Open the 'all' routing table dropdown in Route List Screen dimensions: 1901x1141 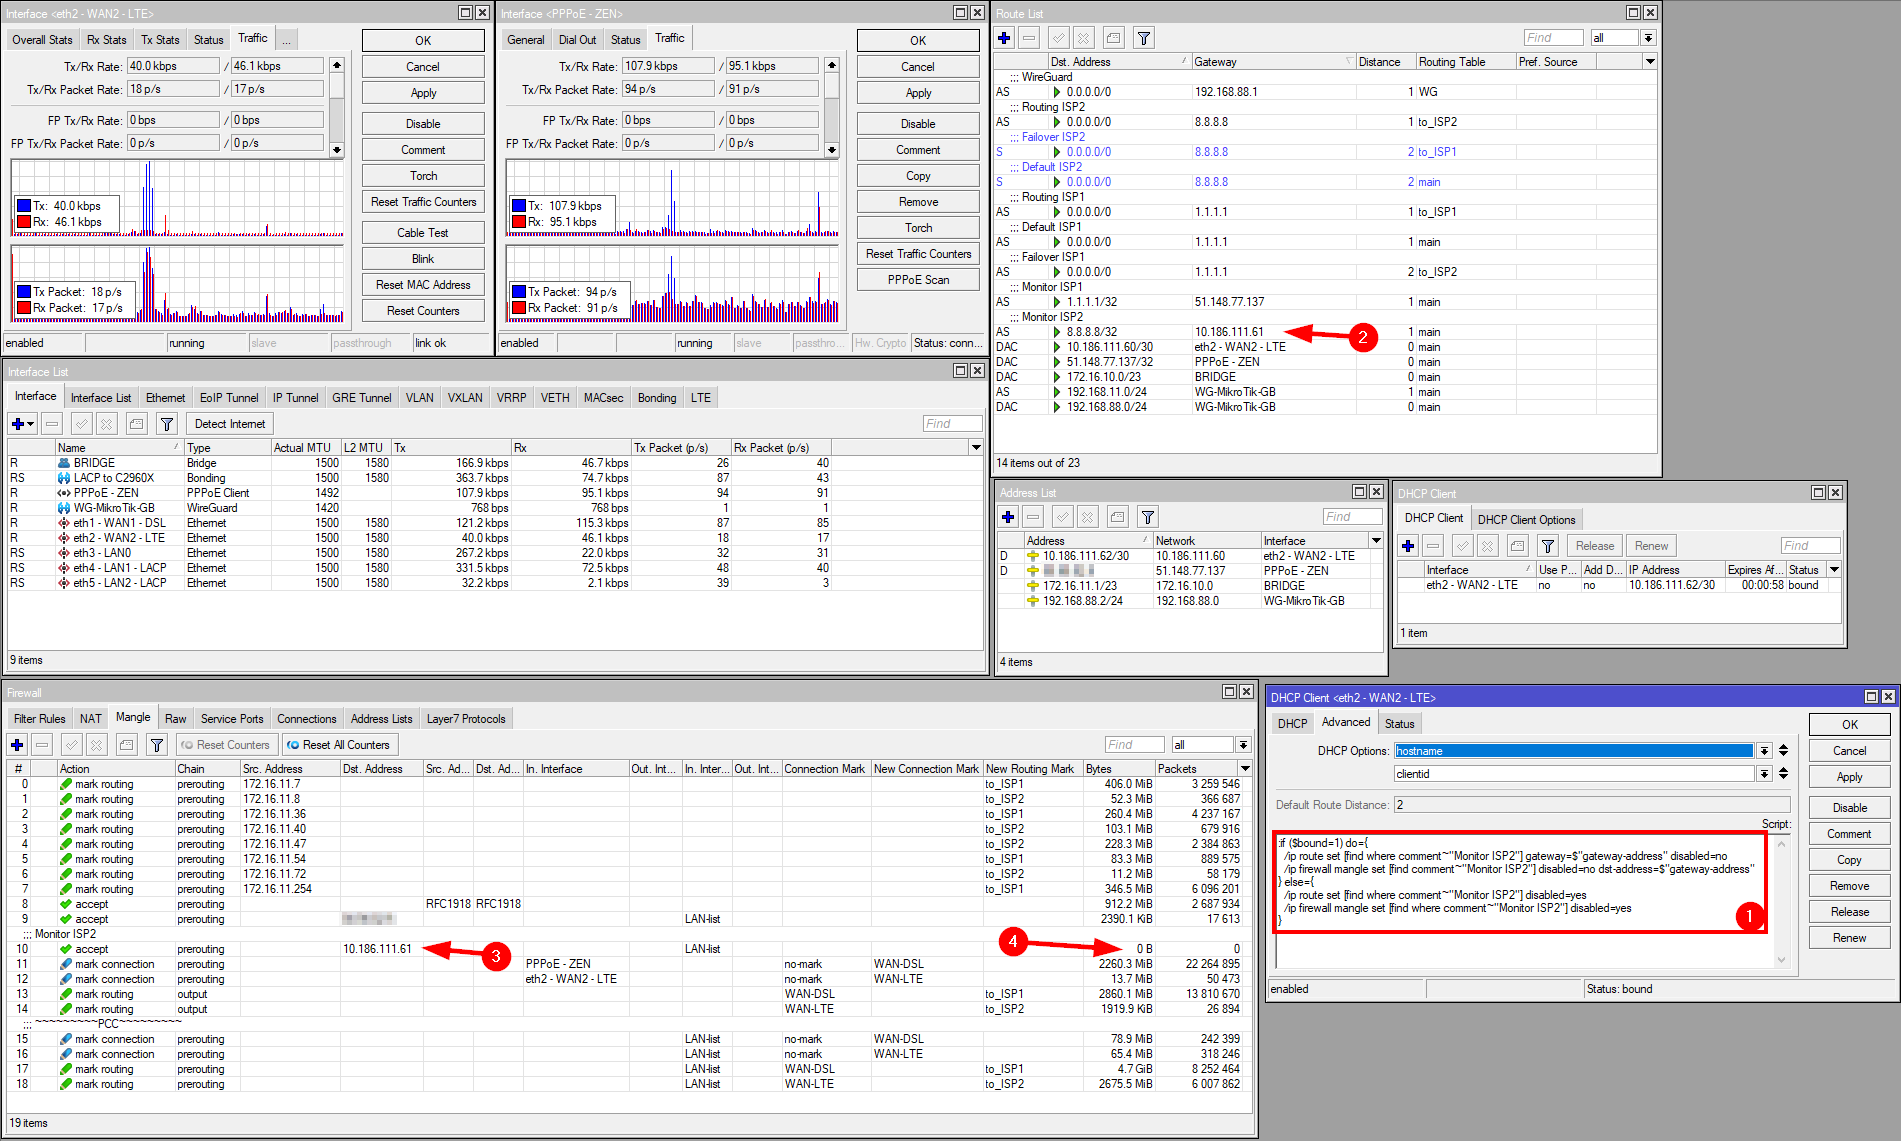pos(1648,38)
